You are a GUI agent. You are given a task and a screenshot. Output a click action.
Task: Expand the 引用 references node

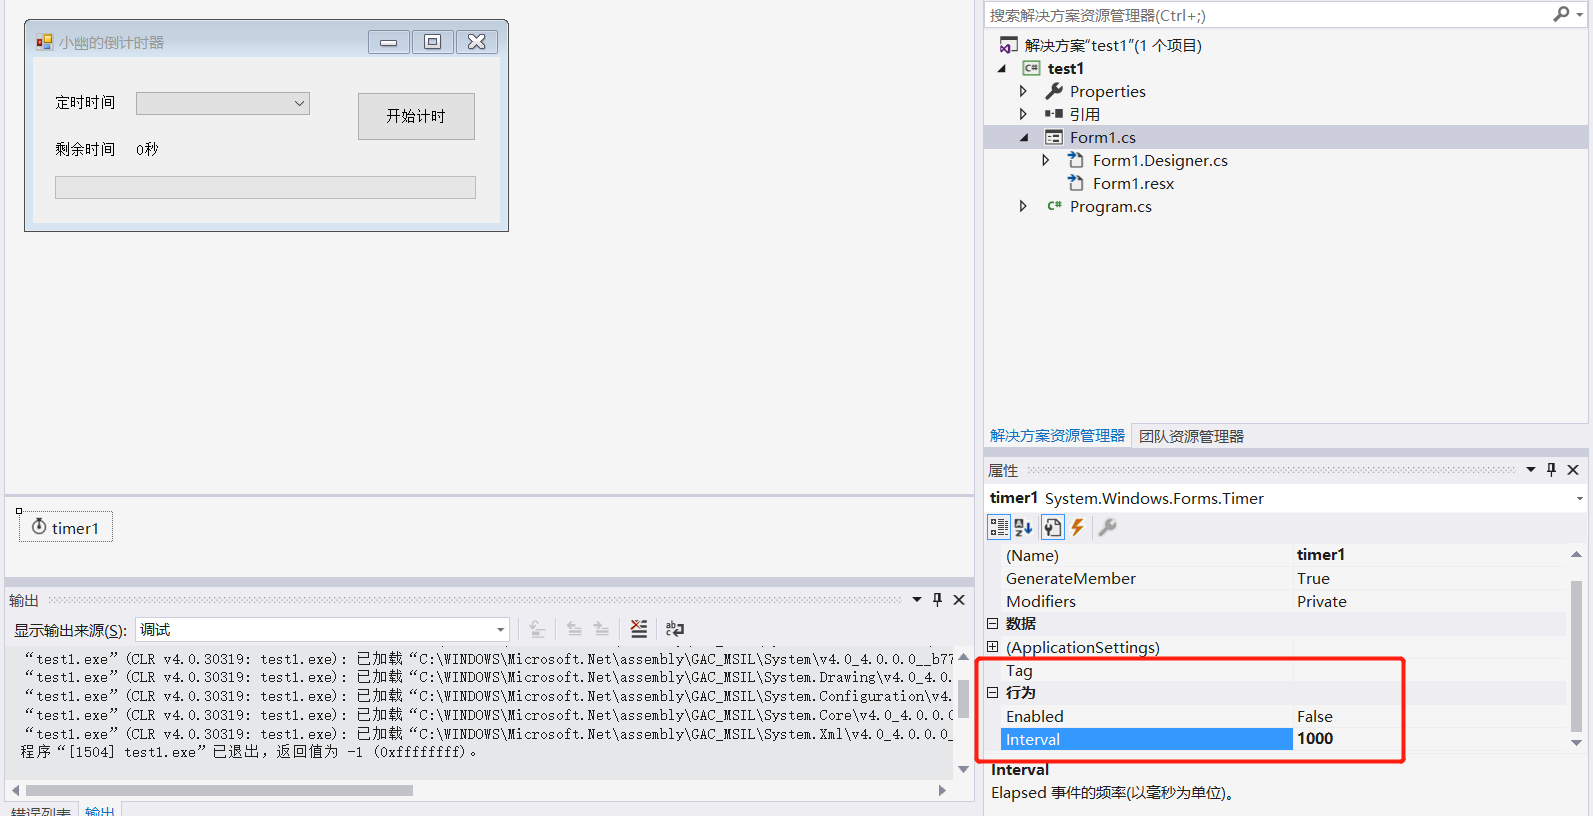[1023, 114]
